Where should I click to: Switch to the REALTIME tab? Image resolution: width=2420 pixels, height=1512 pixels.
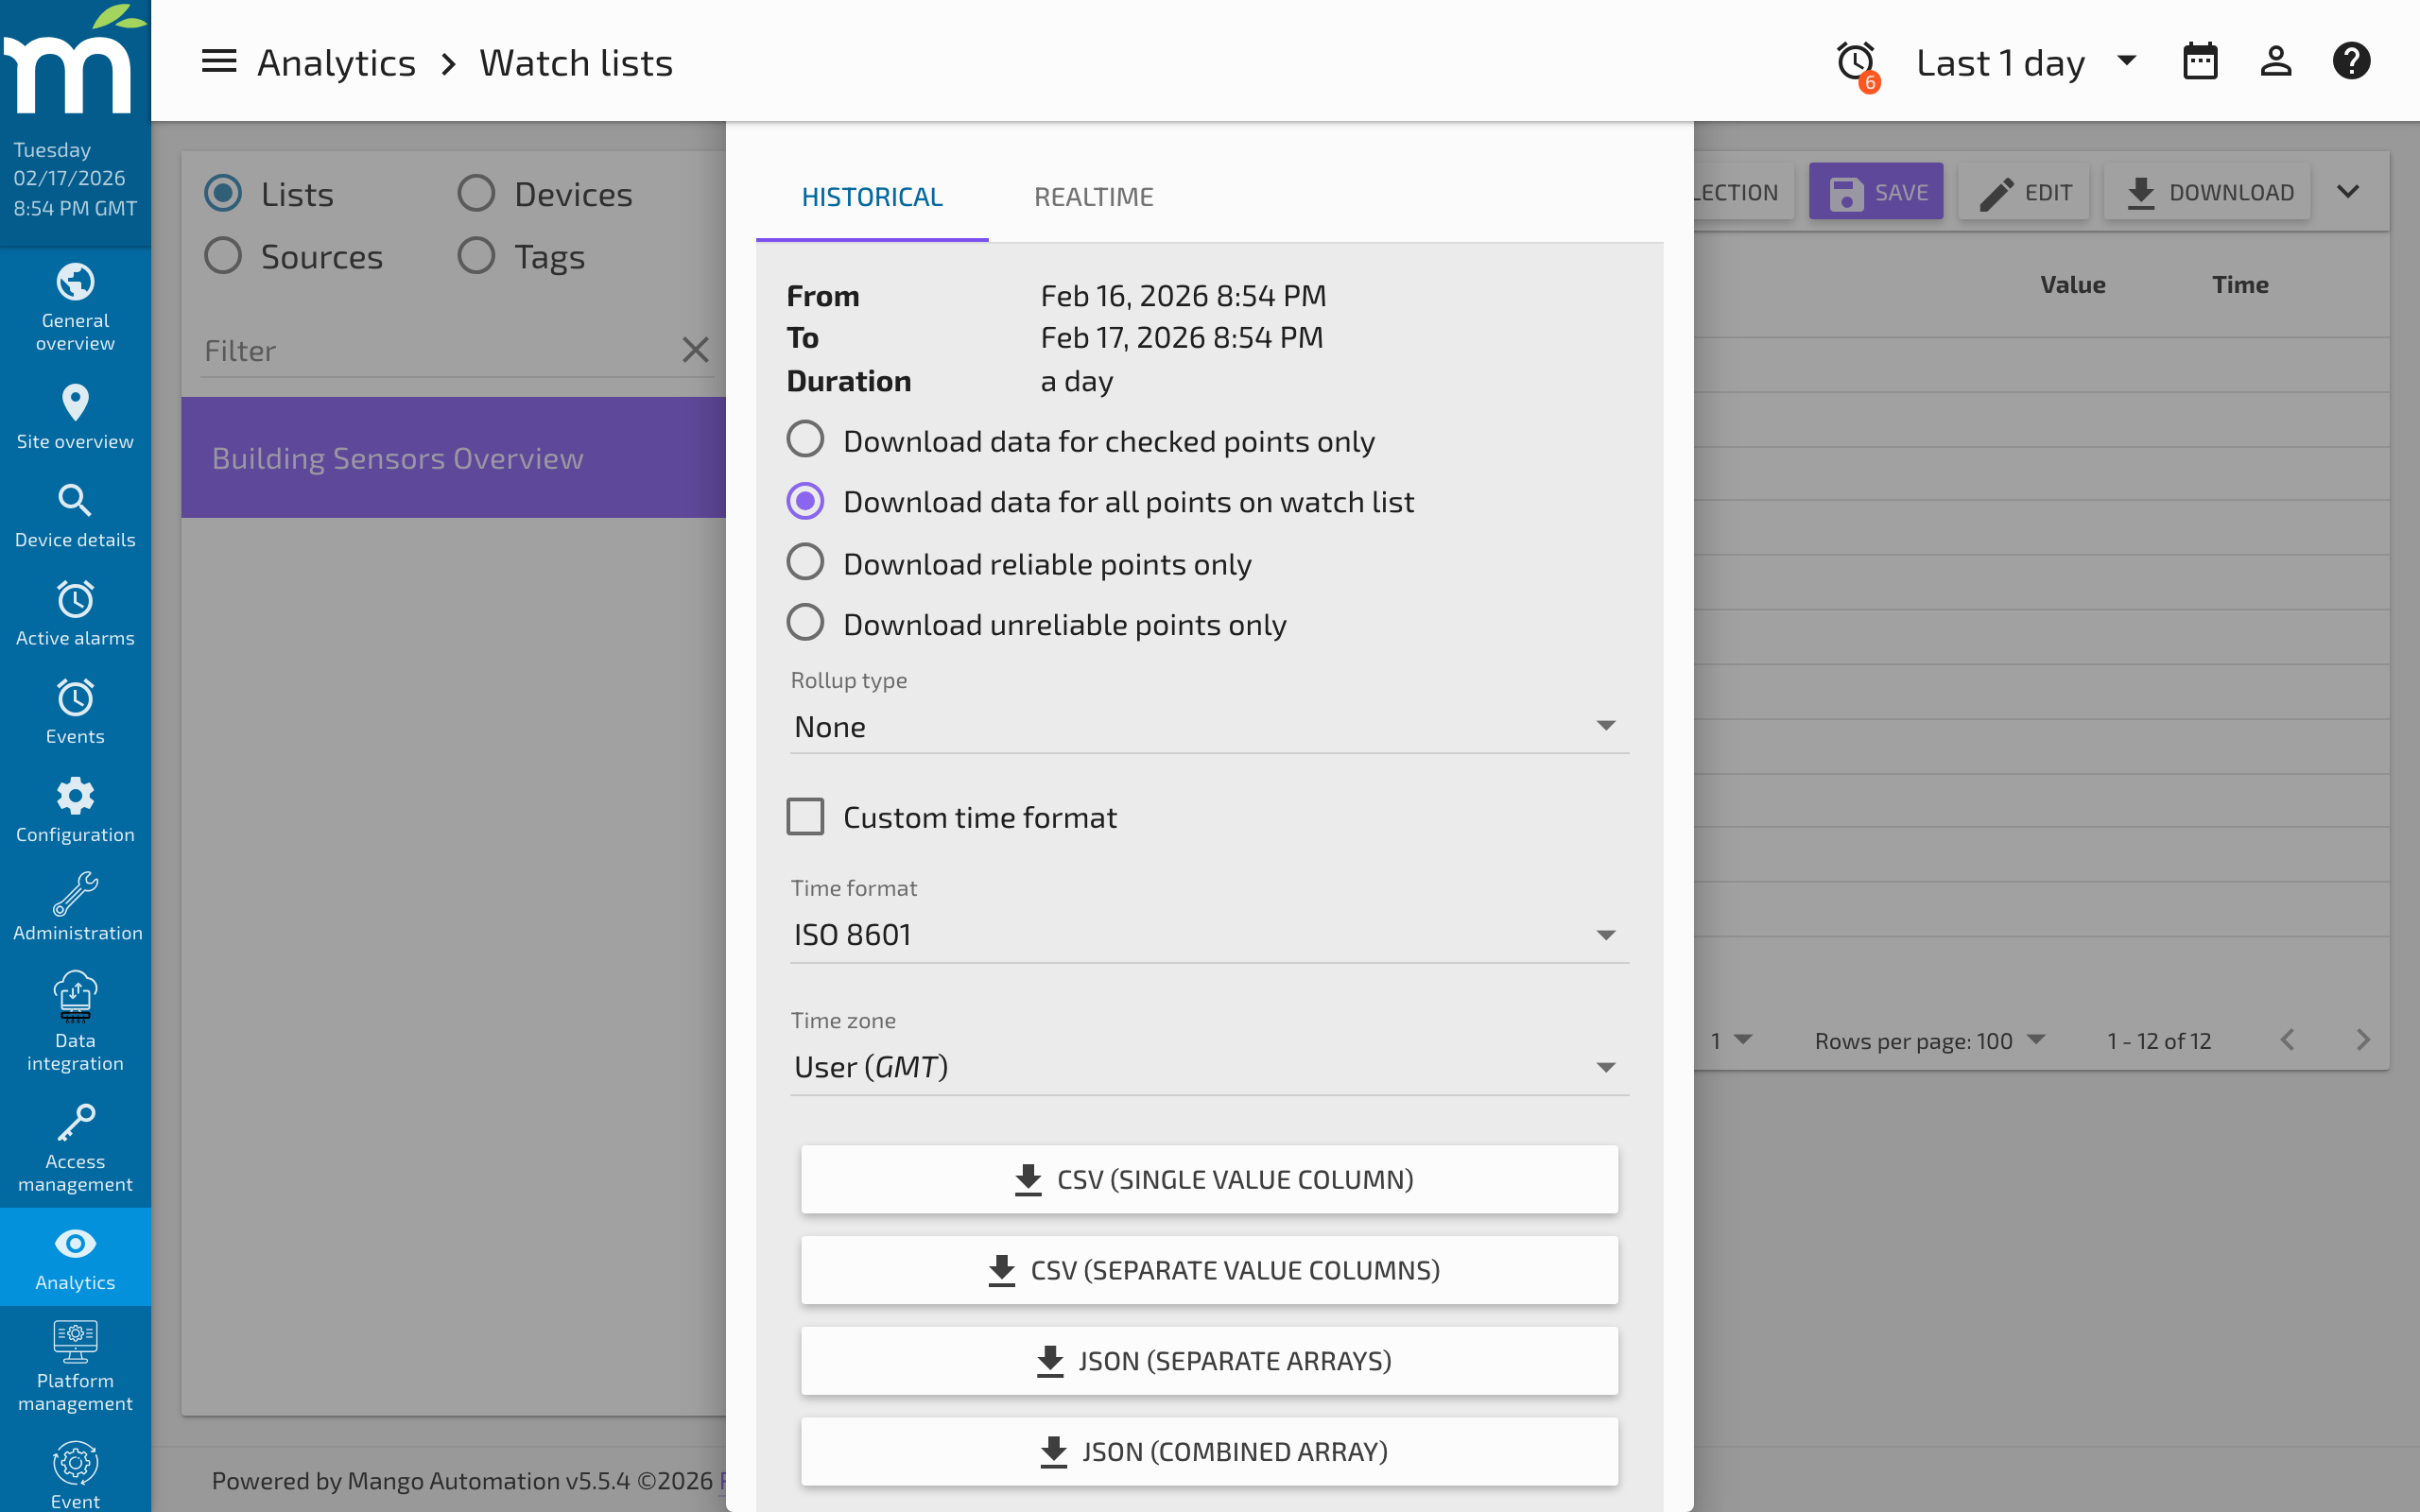point(1093,196)
